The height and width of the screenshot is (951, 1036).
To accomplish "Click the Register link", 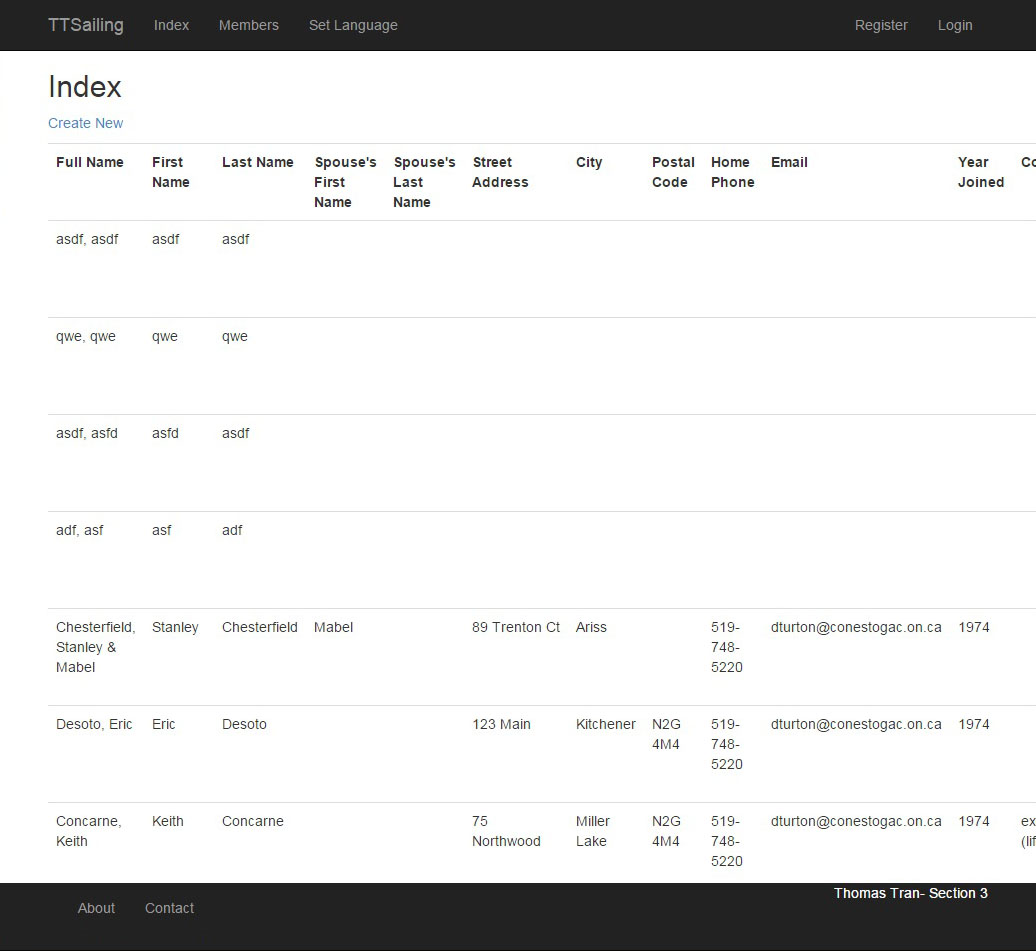I will tap(881, 25).
